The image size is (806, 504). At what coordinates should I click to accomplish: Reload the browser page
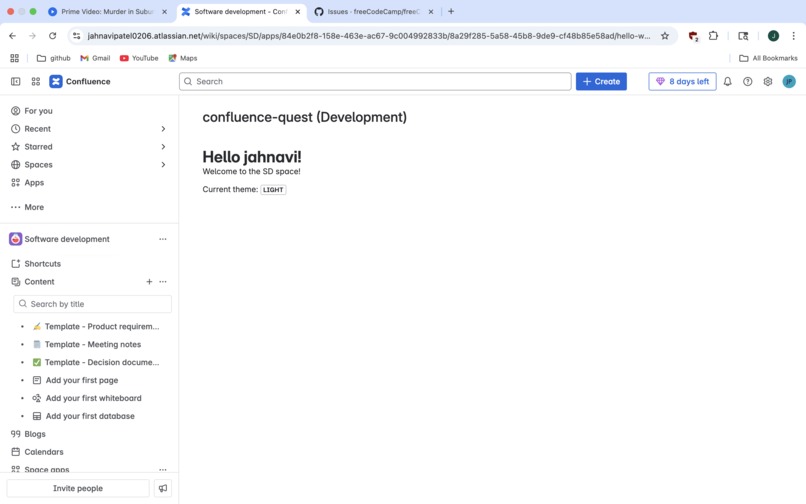(52, 35)
